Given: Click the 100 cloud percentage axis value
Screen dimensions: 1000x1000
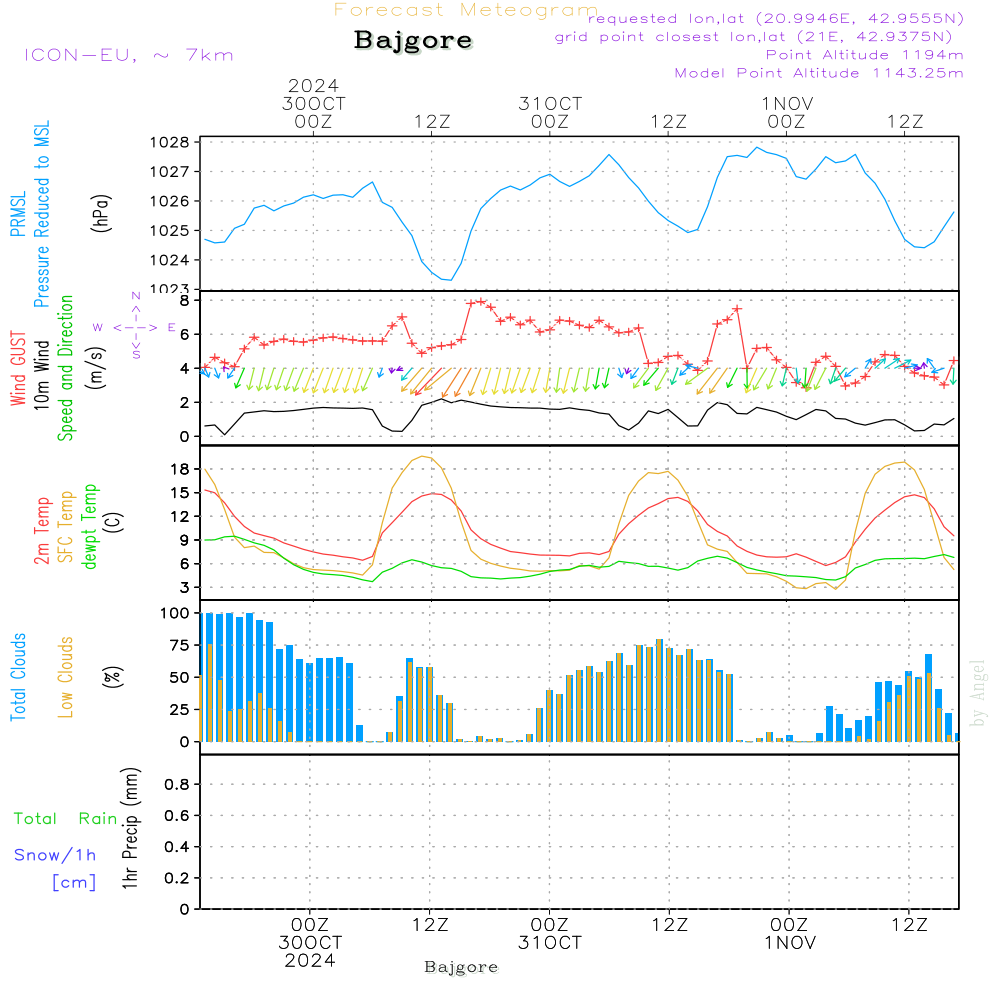Looking at the screenshot, I should (175, 614).
